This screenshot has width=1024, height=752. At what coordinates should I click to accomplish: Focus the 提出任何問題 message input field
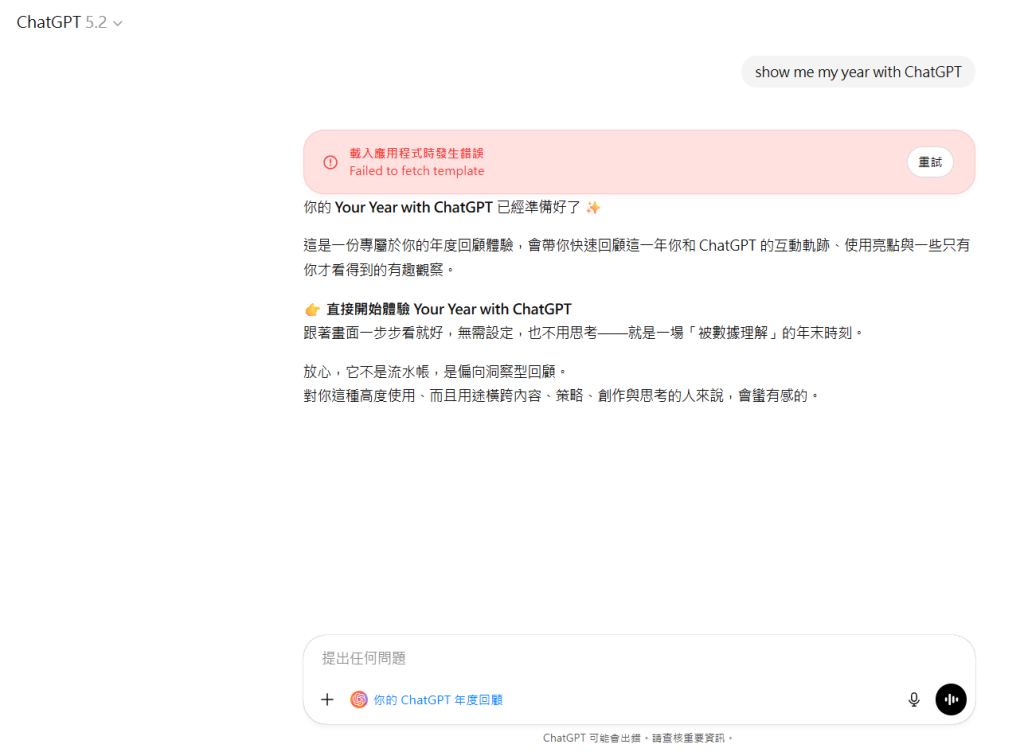[600, 658]
